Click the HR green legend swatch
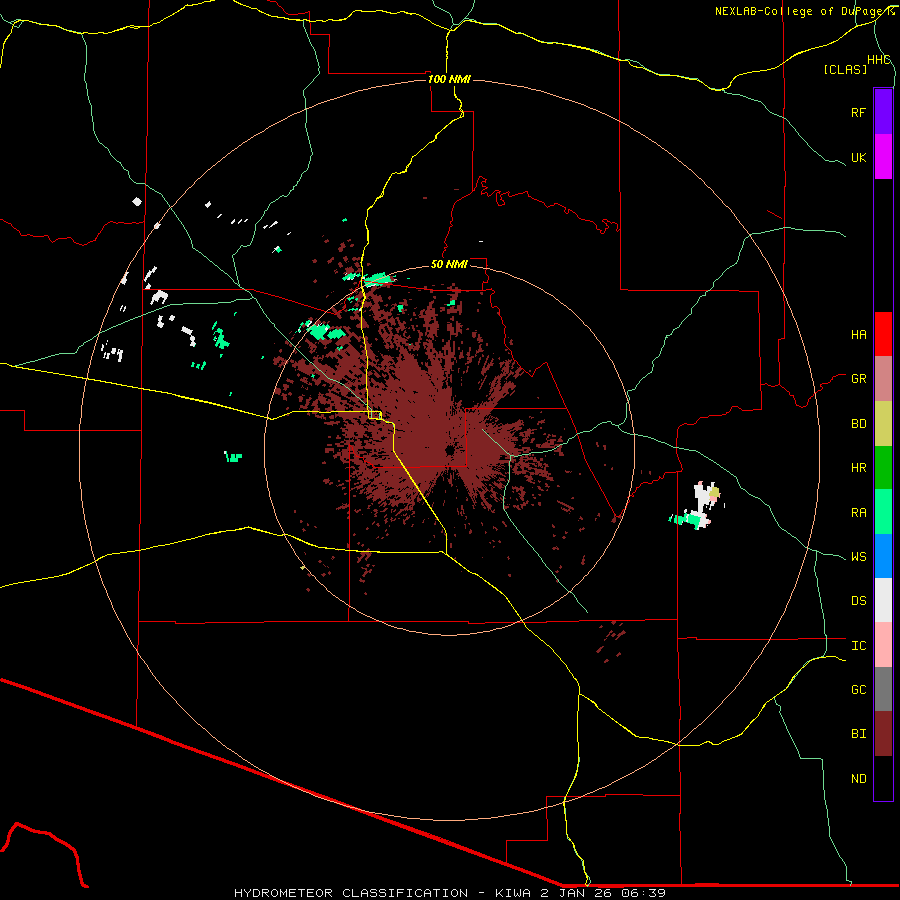The width and height of the screenshot is (900, 900). pos(883,468)
